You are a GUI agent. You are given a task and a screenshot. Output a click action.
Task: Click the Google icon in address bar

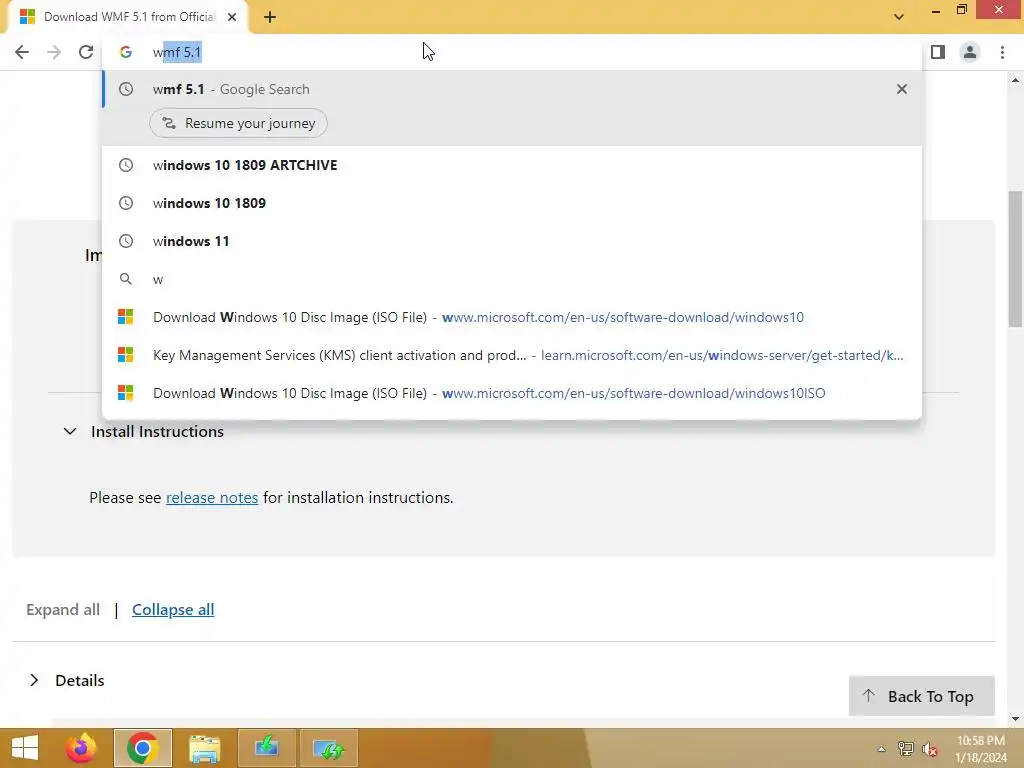125,52
